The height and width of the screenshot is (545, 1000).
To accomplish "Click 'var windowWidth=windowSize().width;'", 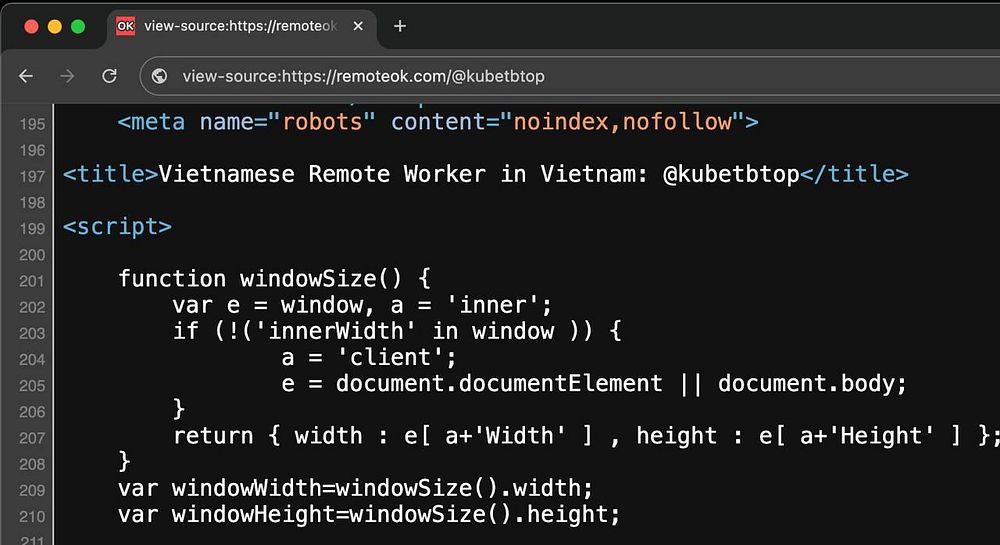I will click(x=356, y=488).
